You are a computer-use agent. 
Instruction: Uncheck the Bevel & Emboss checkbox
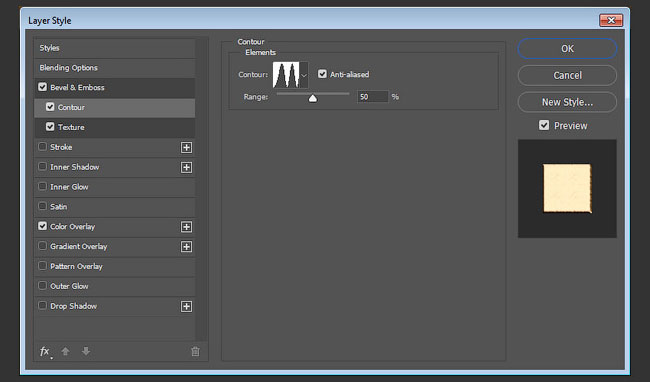[x=42, y=87]
